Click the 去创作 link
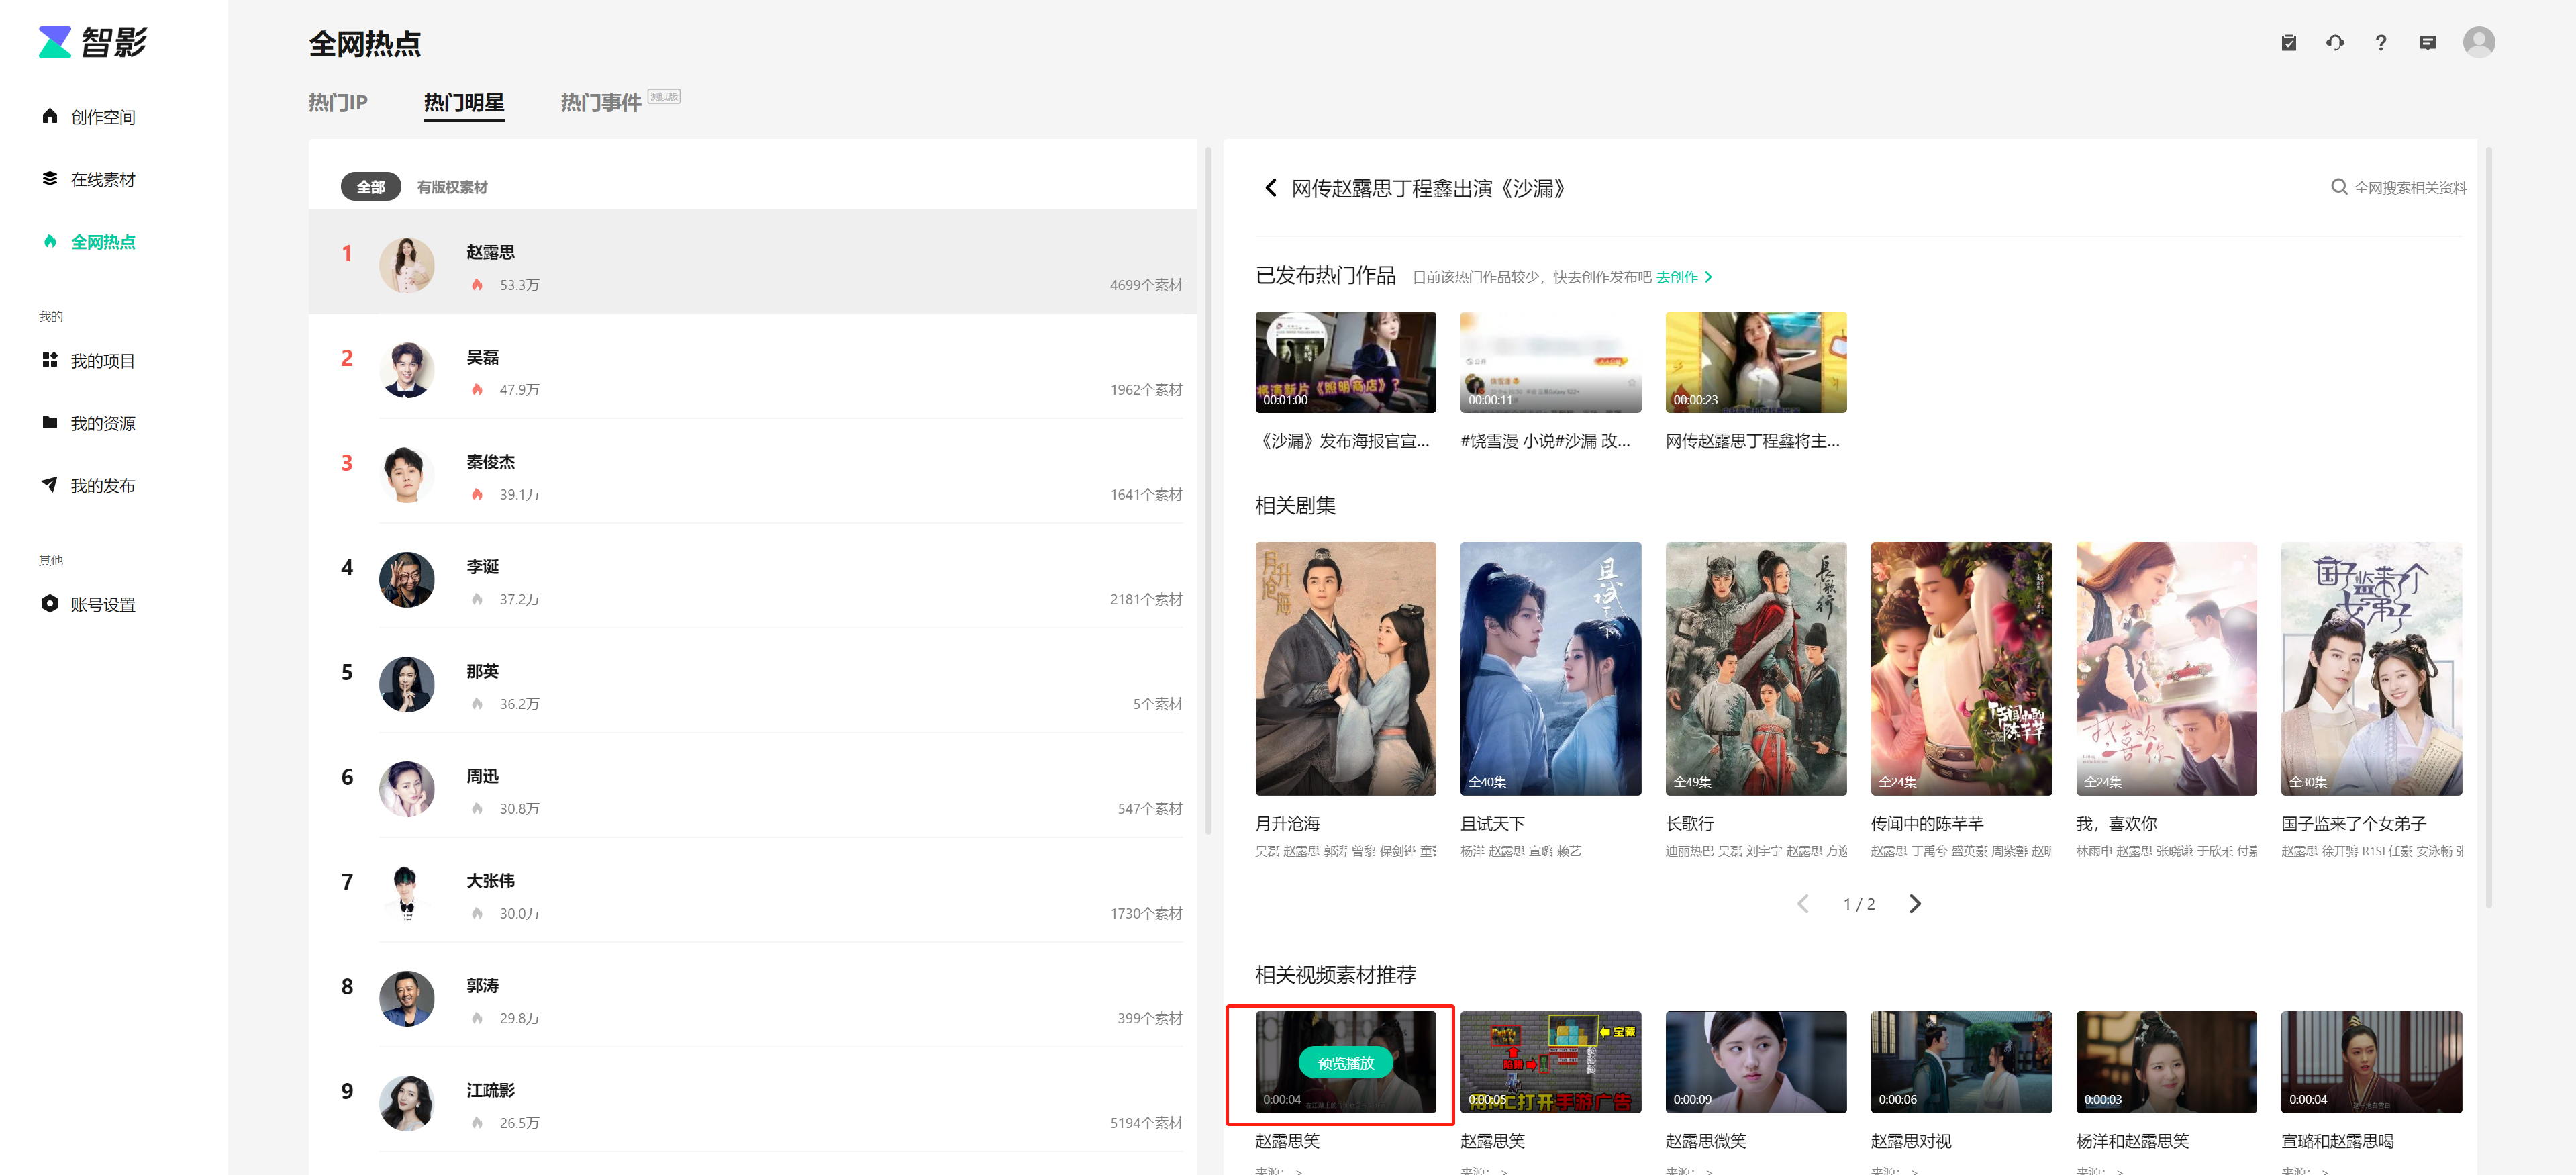This screenshot has height=1175, width=2576. pos(1676,277)
